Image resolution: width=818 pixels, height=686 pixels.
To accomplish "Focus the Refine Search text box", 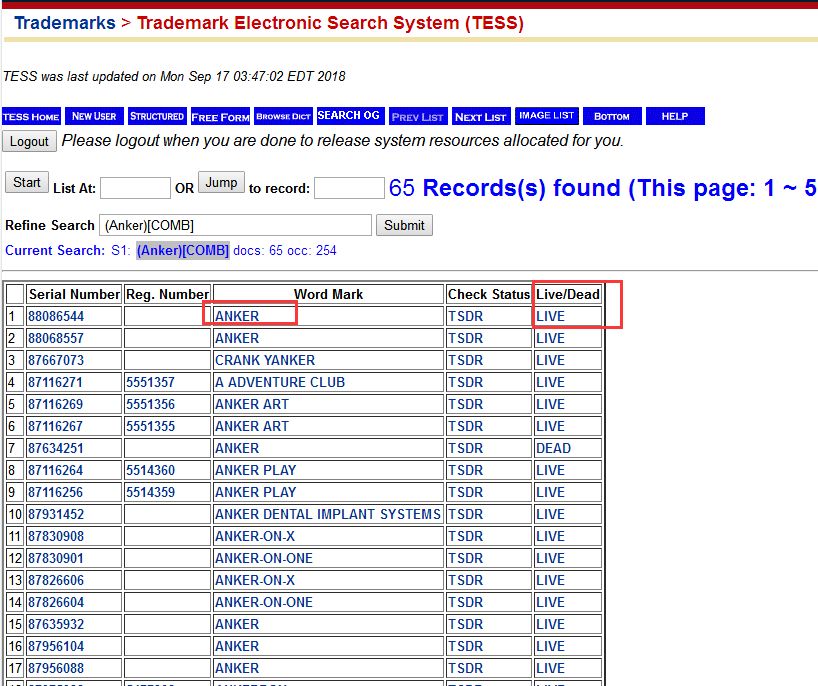I will click(235, 225).
